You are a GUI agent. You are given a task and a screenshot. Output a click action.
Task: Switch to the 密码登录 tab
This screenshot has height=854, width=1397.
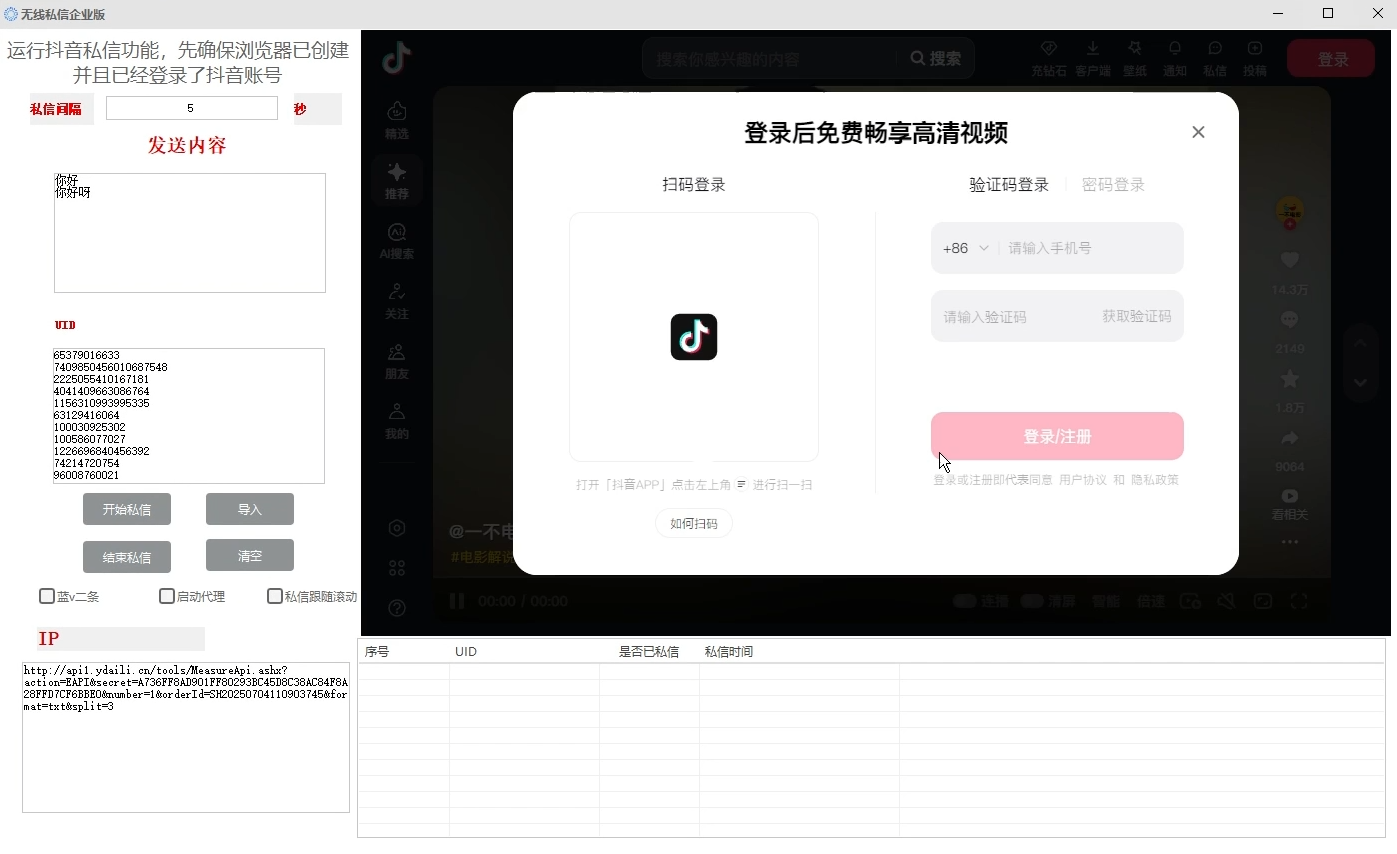coord(1113,184)
